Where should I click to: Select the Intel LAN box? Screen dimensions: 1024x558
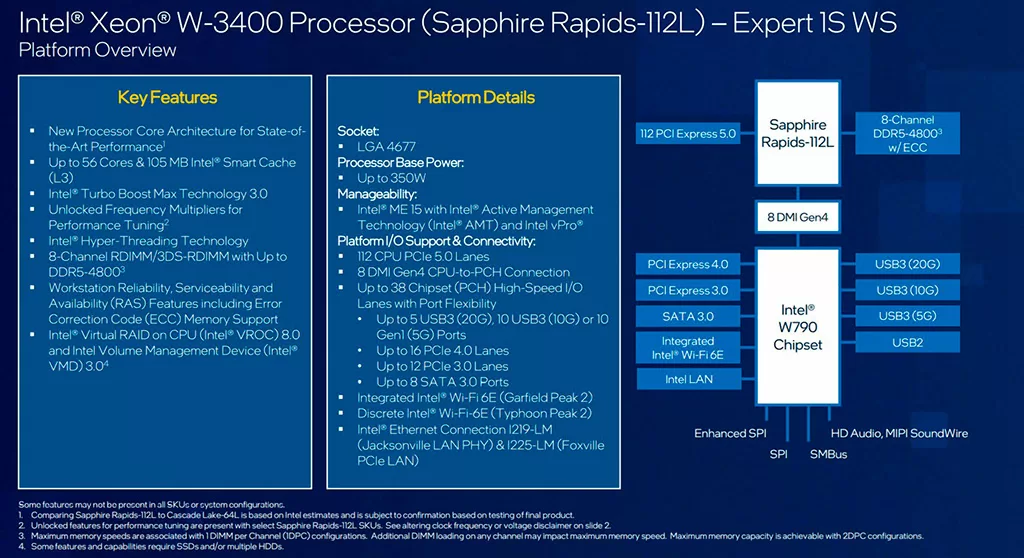click(688, 379)
